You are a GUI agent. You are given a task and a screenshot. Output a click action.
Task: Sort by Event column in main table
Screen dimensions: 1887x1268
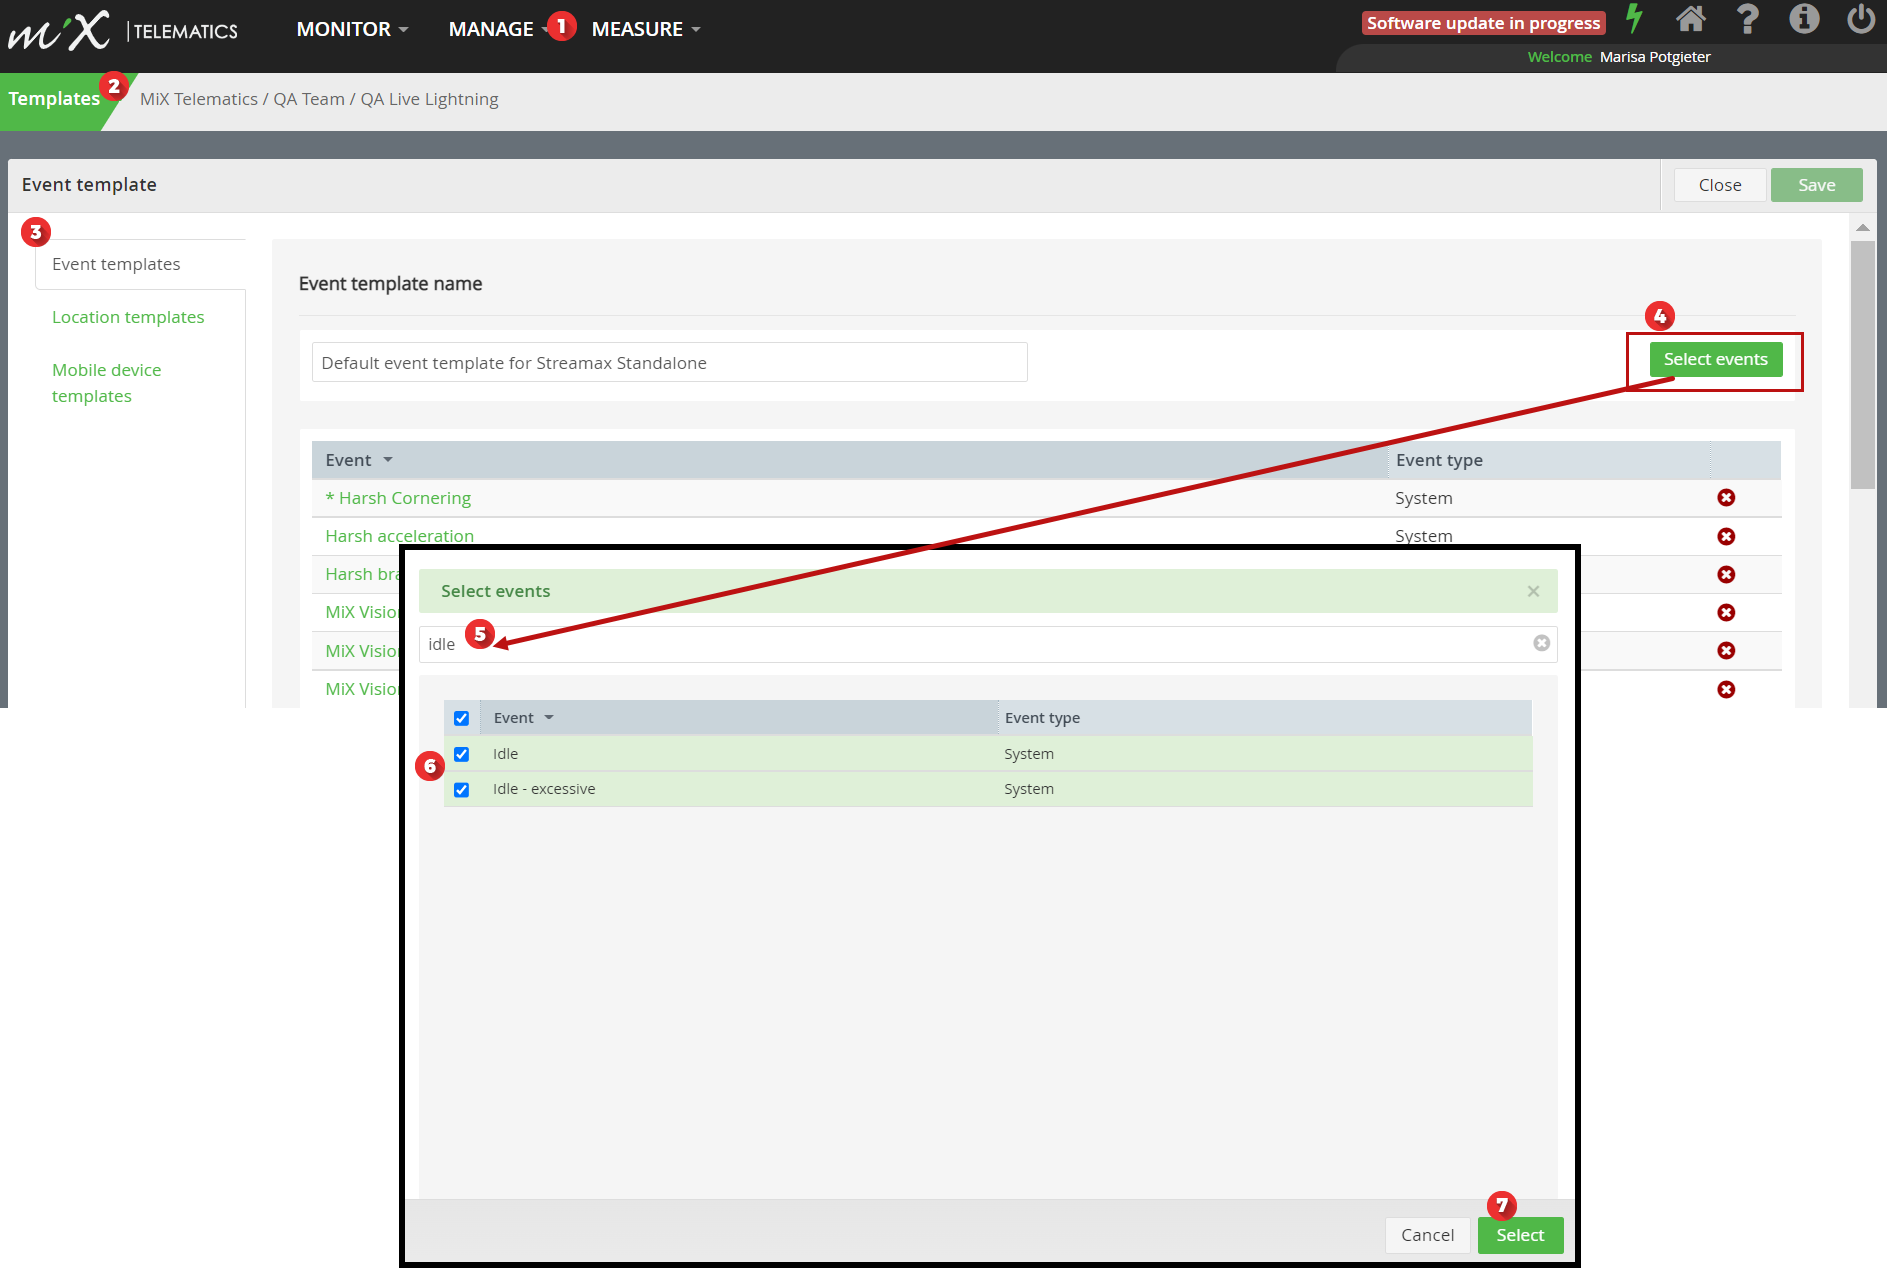click(358, 460)
